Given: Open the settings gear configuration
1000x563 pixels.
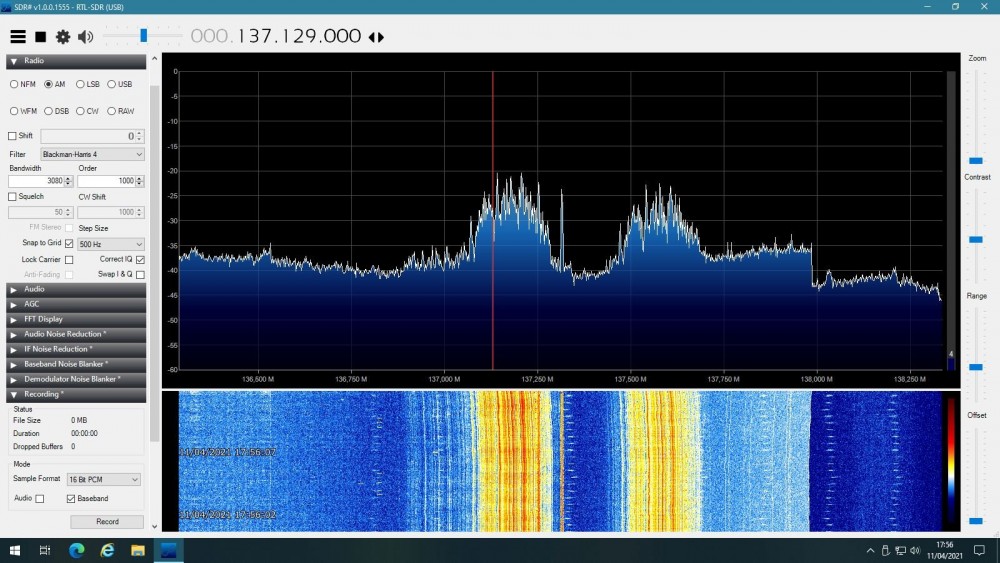Looking at the screenshot, I should (62, 37).
